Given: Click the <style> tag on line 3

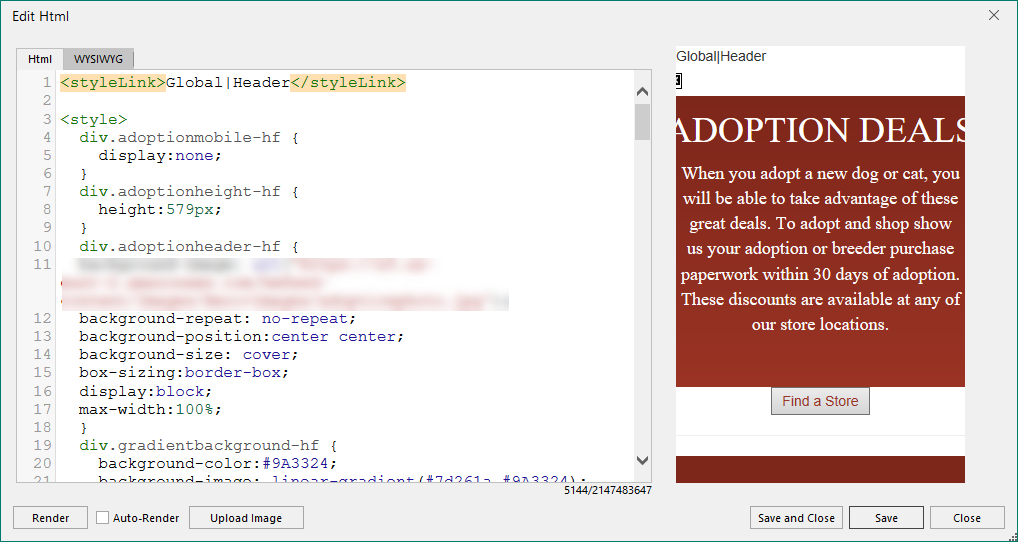Looking at the screenshot, I should pos(93,119).
